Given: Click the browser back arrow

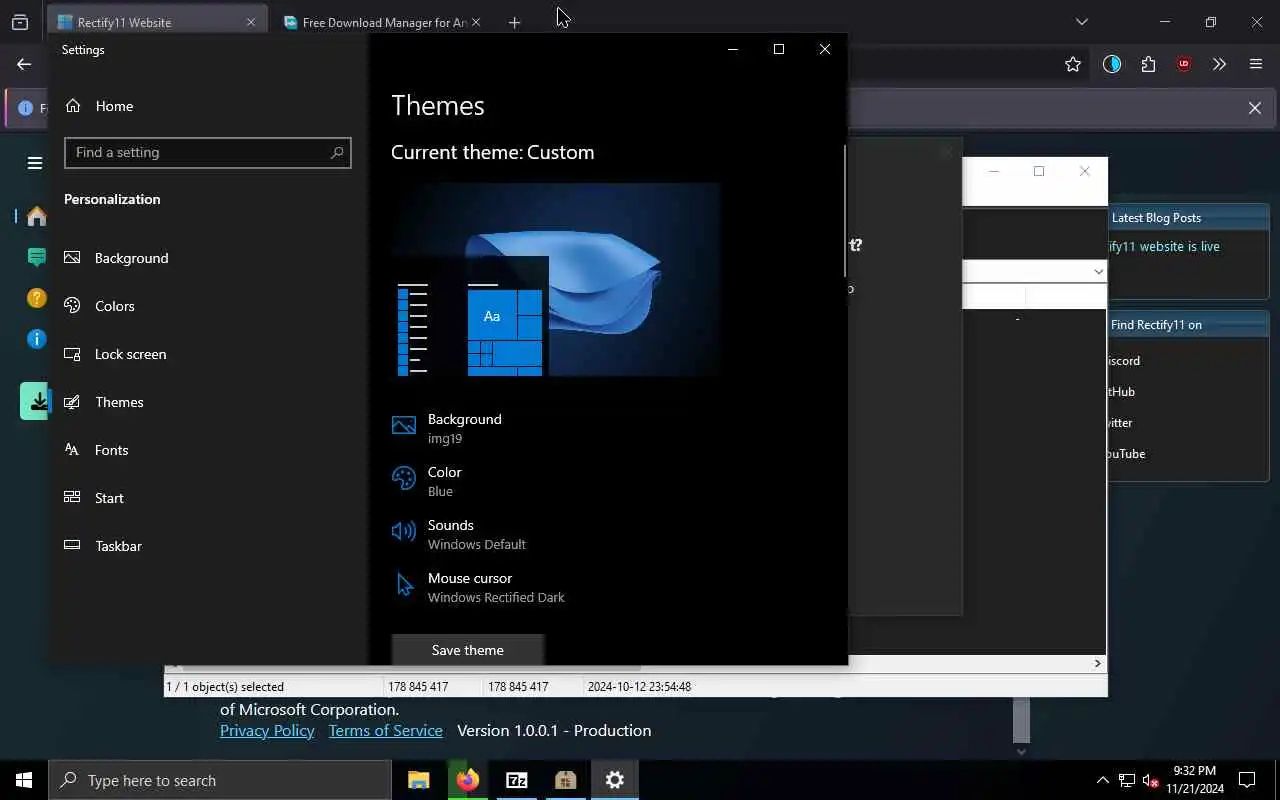Looking at the screenshot, I should tap(24, 64).
